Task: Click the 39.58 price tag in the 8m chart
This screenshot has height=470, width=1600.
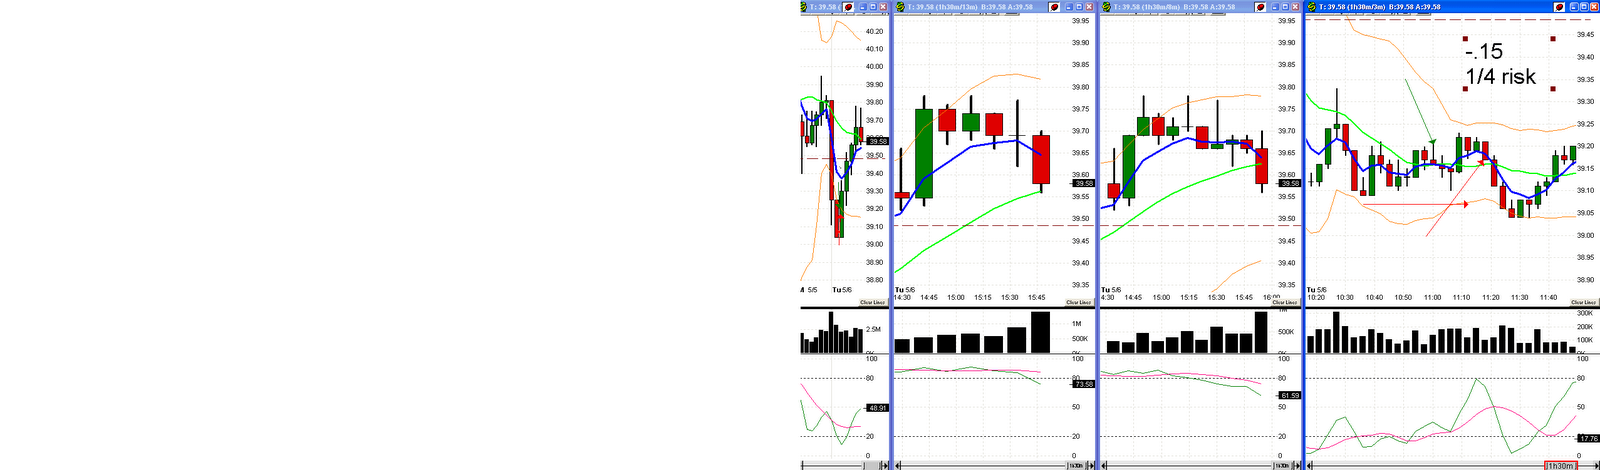Action: pyautogui.click(x=1289, y=183)
